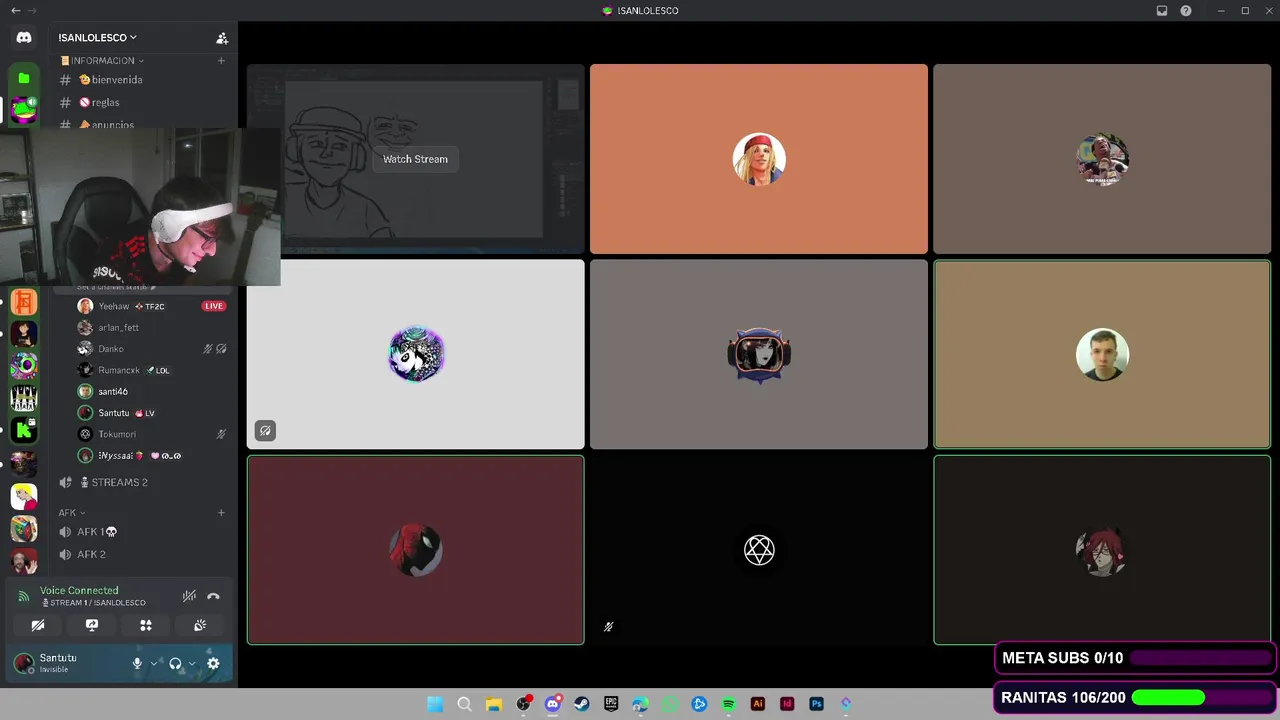Go back with the title bar arrow
This screenshot has width=1280, height=720.
tap(15, 11)
